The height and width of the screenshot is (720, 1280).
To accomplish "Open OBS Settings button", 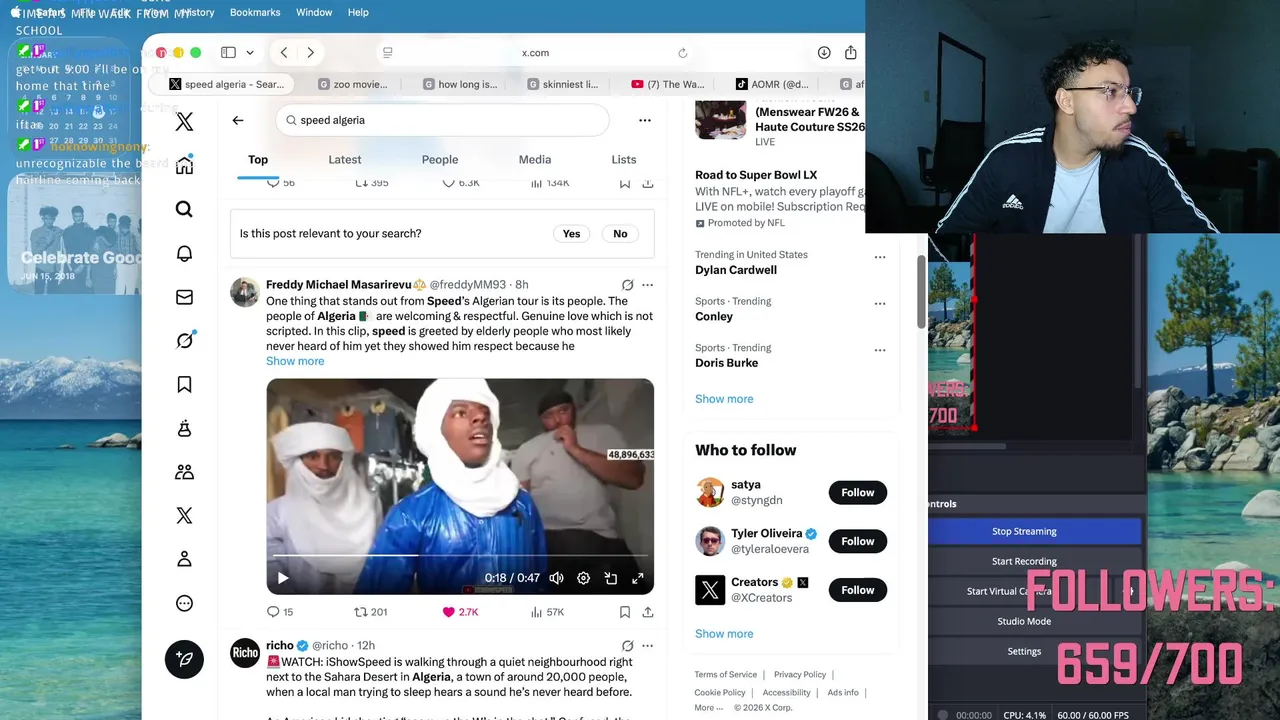I will pos(1024,651).
